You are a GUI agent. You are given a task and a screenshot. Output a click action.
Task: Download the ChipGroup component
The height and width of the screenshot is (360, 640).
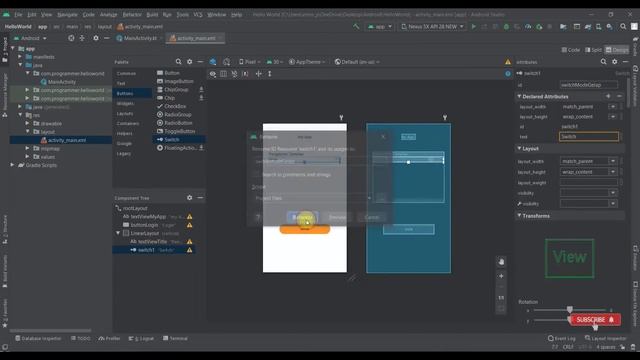point(201,89)
